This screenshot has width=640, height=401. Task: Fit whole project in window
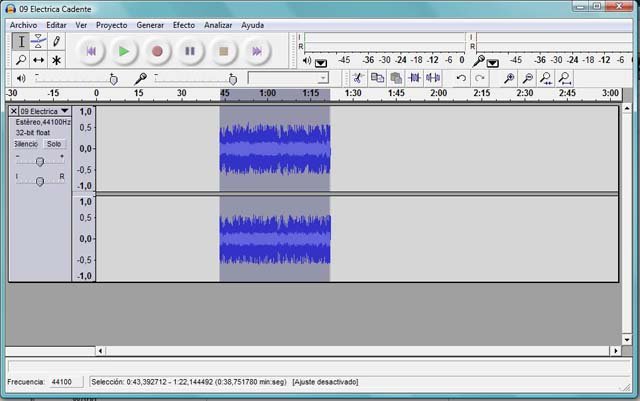coord(565,78)
